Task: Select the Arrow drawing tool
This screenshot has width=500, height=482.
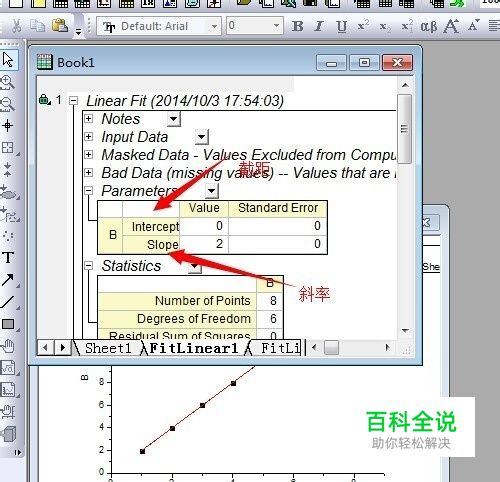Action: click(x=8, y=280)
